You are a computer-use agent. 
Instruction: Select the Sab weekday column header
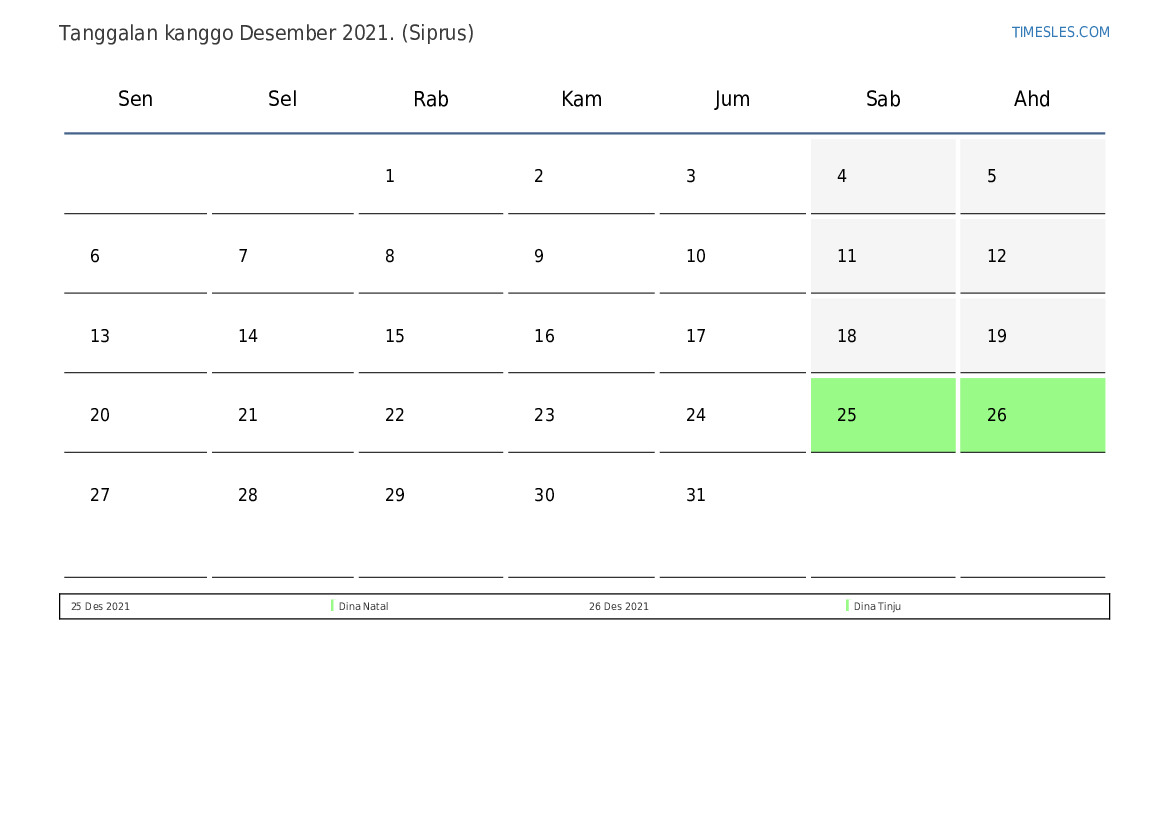click(x=883, y=99)
